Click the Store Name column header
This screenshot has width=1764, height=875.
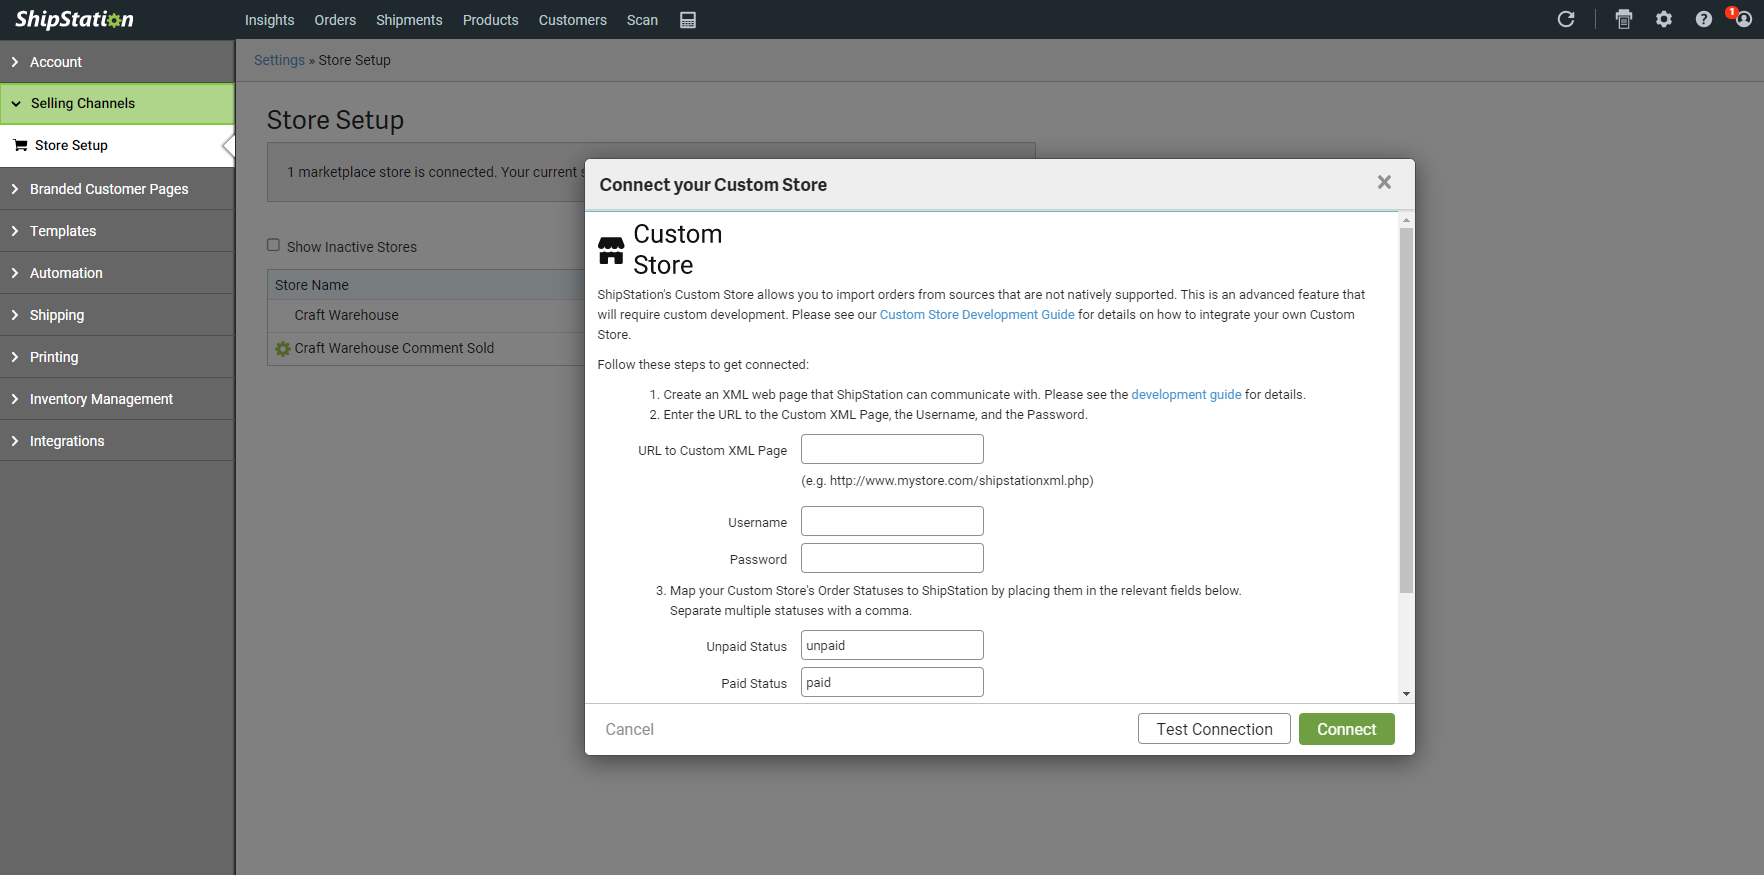click(x=426, y=285)
